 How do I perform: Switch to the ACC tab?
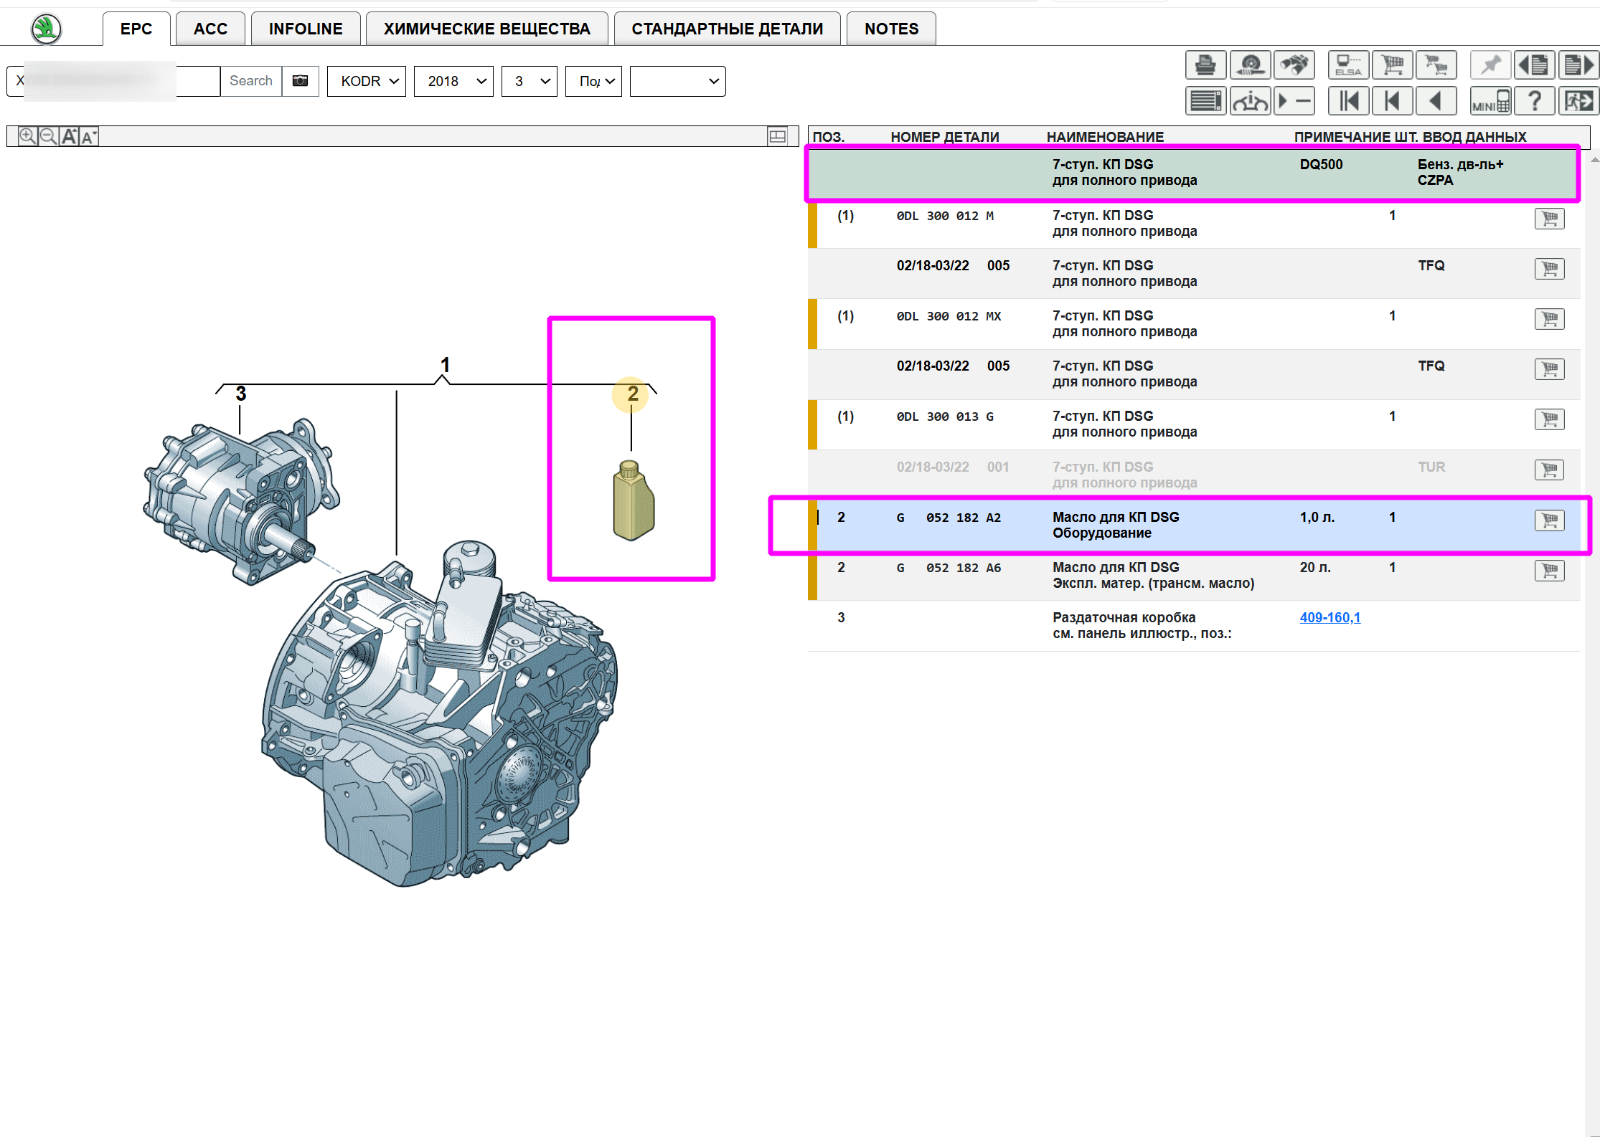coord(210,29)
